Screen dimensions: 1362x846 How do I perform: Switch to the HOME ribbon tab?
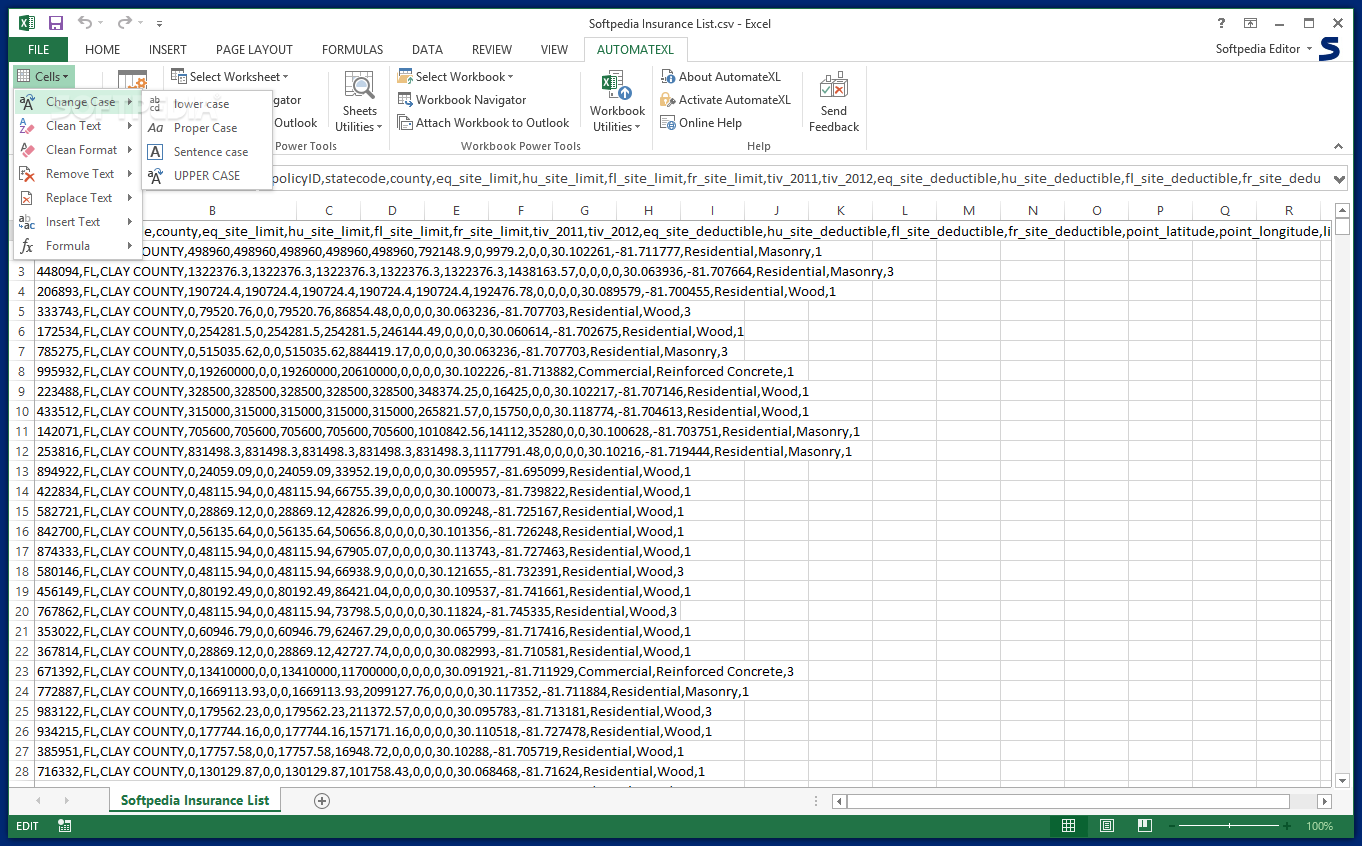click(x=102, y=49)
